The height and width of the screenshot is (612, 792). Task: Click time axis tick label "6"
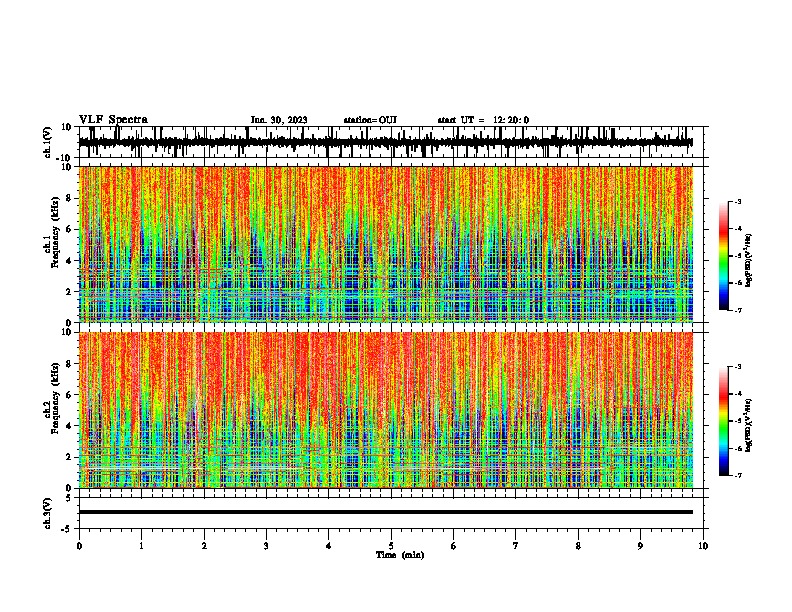pyautogui.click(x=454, y=546)
